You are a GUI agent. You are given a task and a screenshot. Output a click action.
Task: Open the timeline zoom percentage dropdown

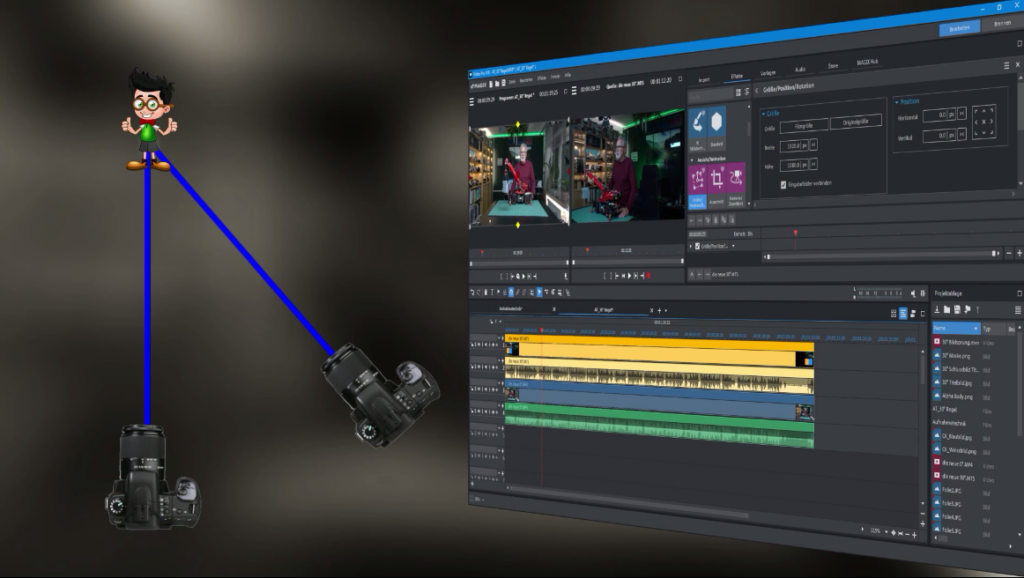[886, 532]
